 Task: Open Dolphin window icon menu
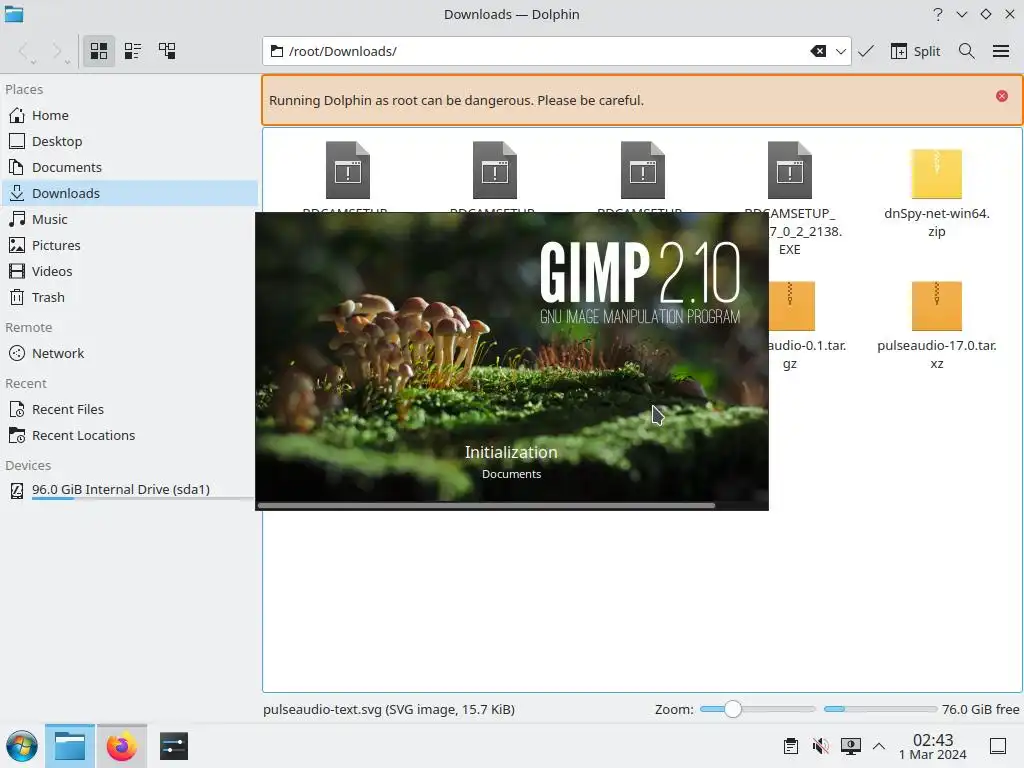coord(14,14)
